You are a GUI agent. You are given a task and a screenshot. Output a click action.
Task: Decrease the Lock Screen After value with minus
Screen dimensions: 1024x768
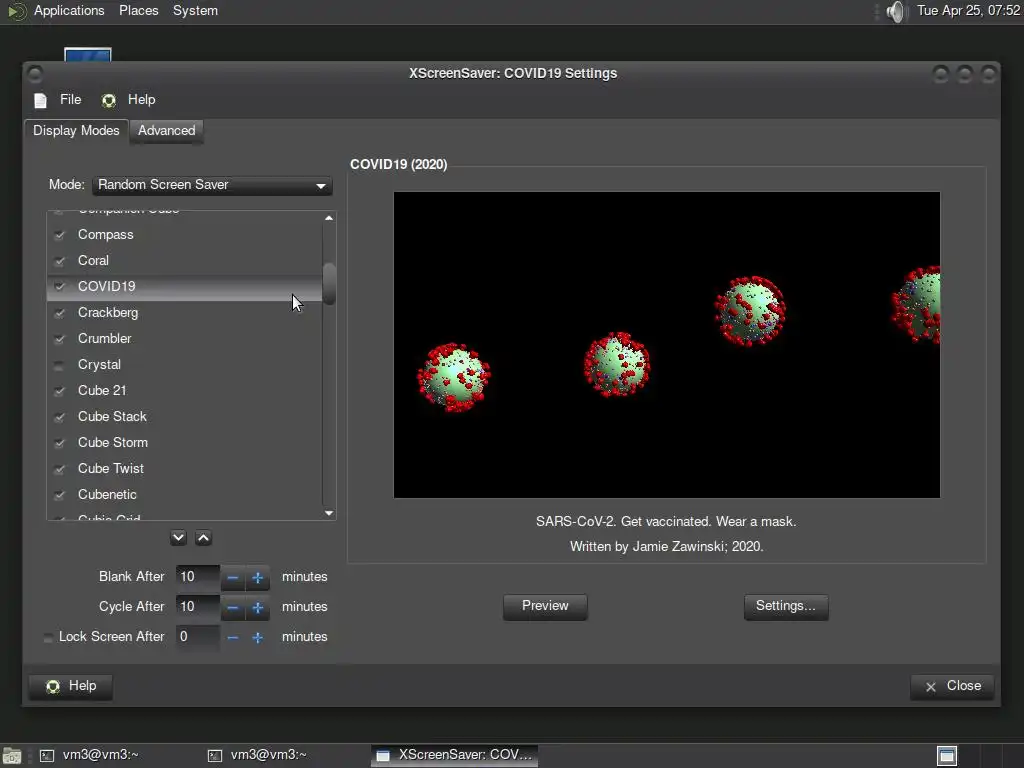tap(232, 637)
